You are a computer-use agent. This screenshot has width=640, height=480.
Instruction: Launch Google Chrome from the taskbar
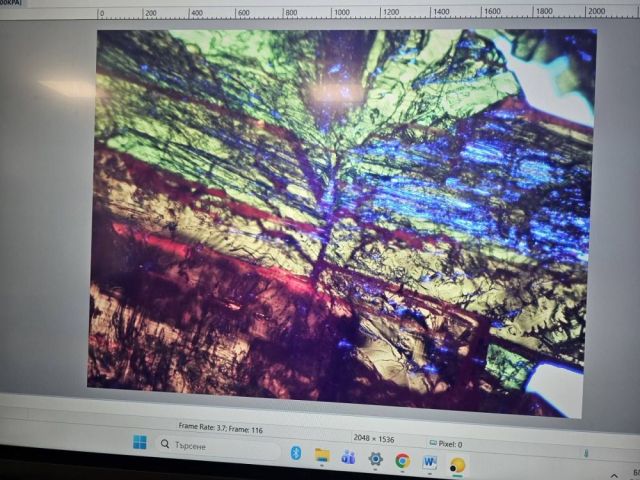click(x=402, y=460)
